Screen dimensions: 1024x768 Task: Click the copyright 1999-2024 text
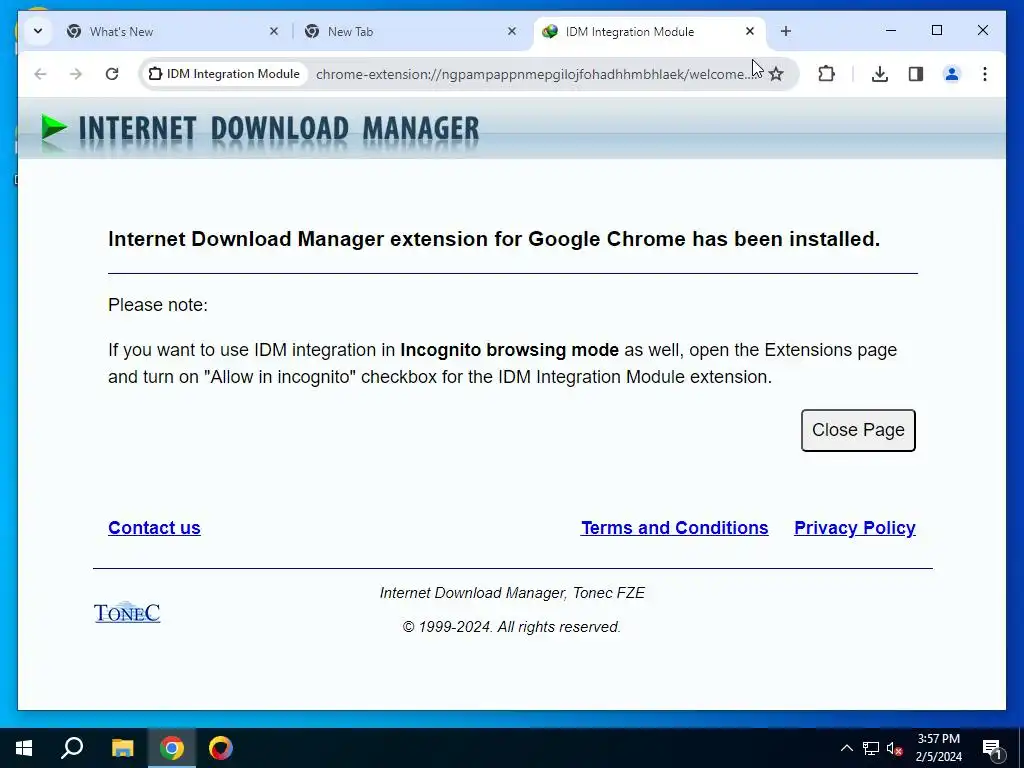pyautogui.click(x=511, y=627)
